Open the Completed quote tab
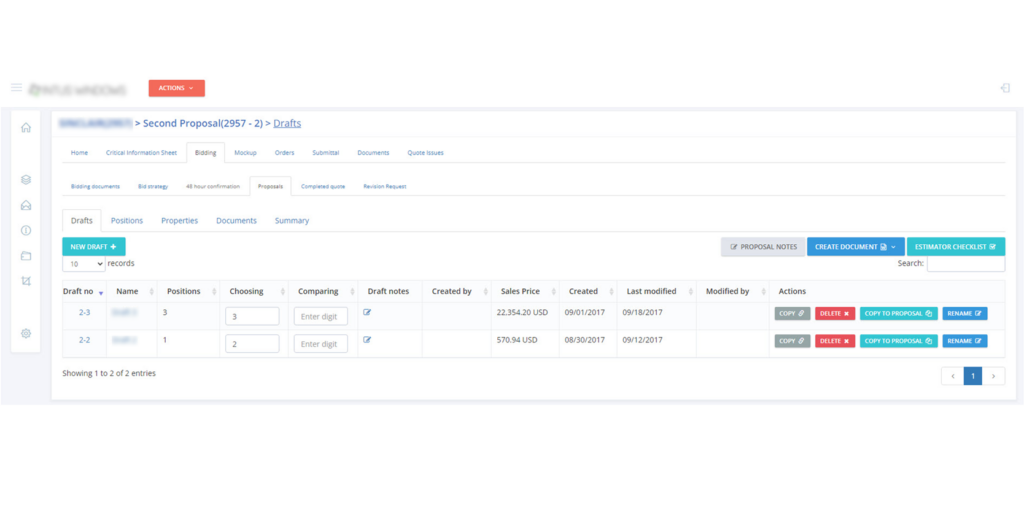1024x508 pixels. point(323,186)
